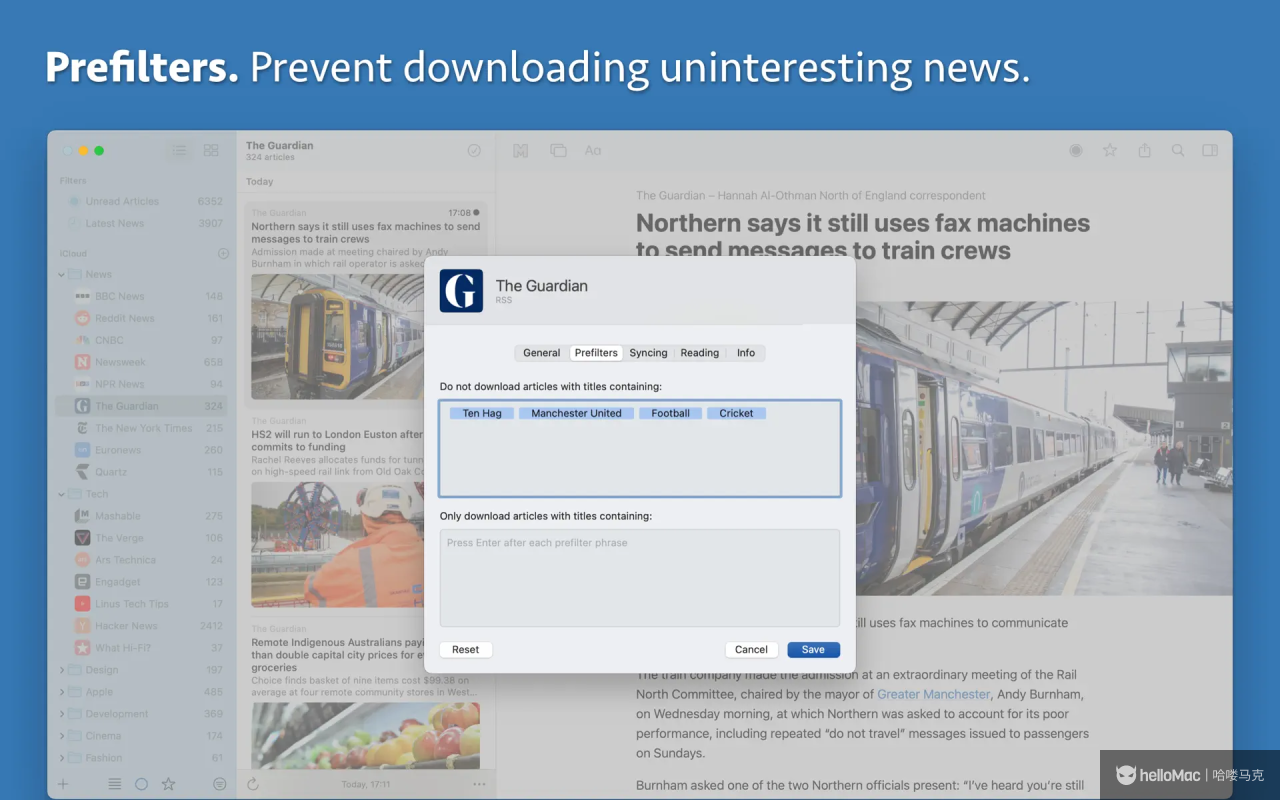
Task: Select BBC News feed
Action: coord(141,296)
